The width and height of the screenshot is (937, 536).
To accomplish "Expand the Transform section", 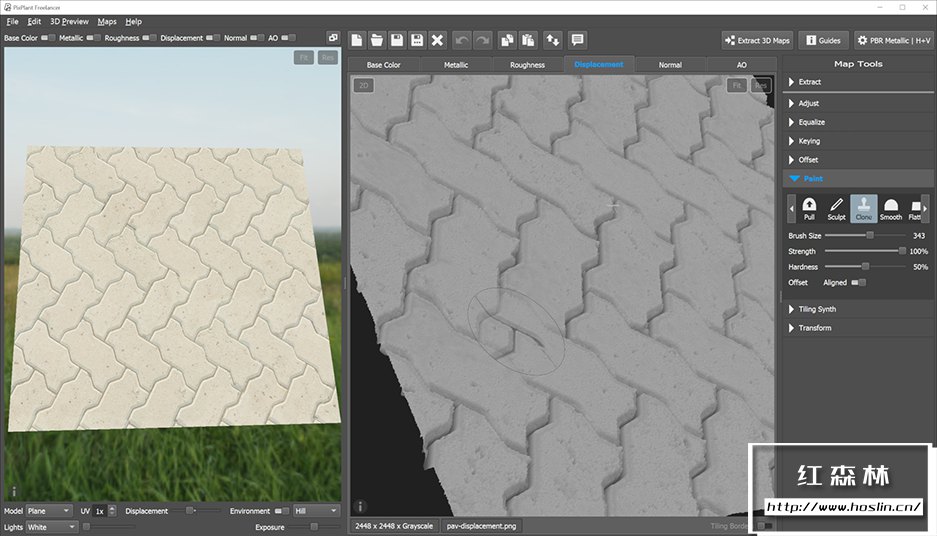I will coord(858,328).
